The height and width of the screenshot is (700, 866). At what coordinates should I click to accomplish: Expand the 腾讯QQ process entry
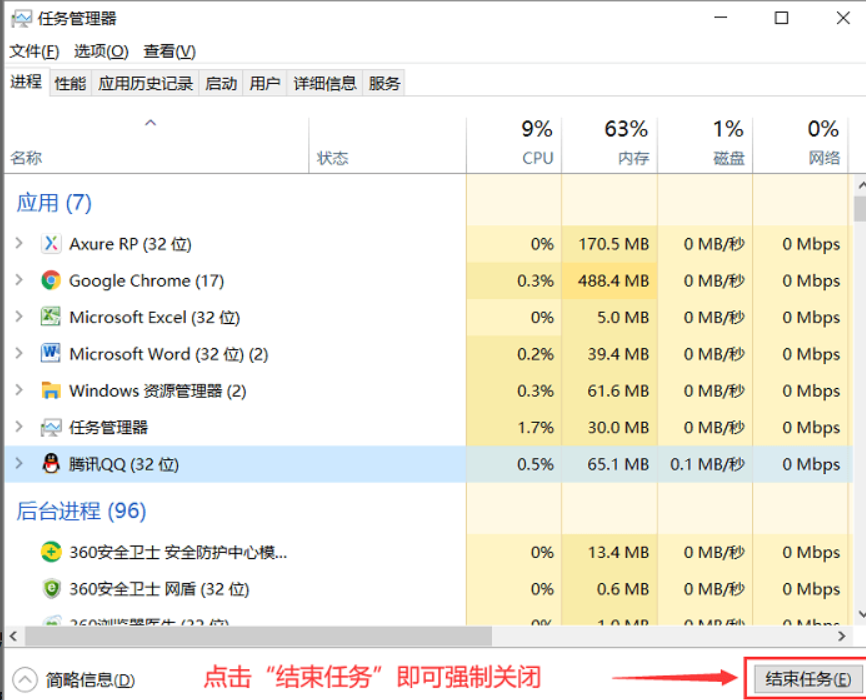tap(19, 464)
